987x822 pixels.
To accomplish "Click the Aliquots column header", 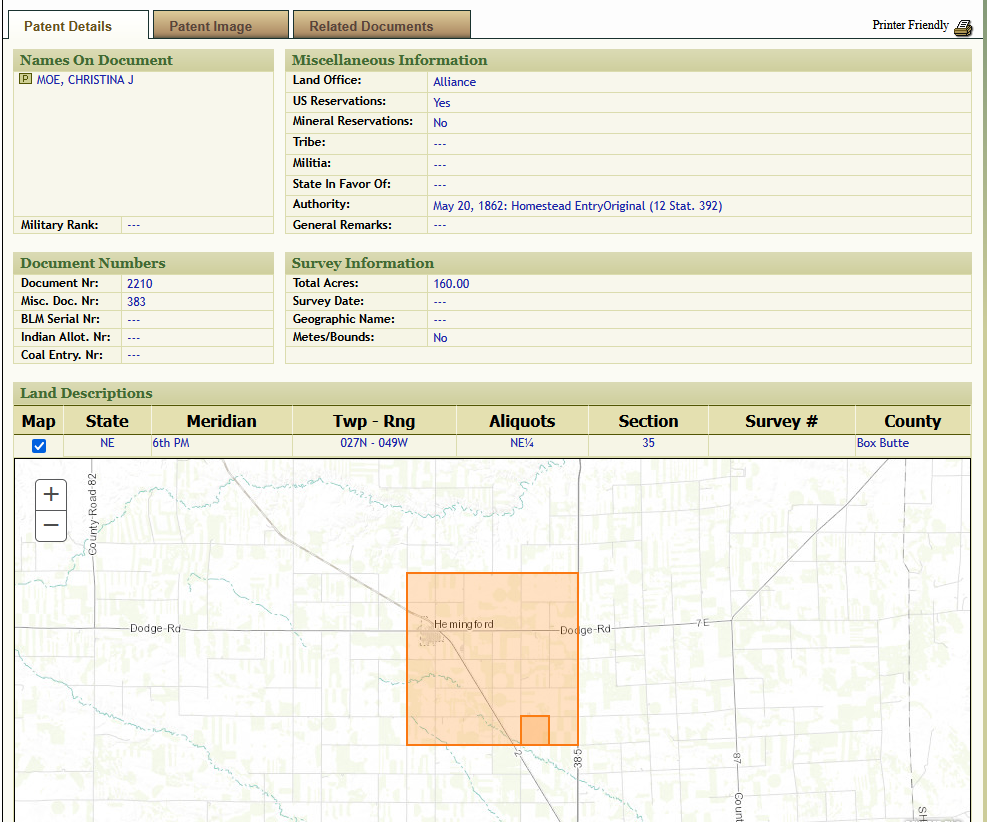I will (522, 421).
